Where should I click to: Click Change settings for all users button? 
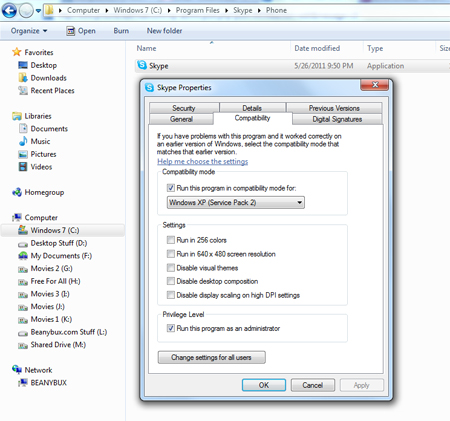211,357
